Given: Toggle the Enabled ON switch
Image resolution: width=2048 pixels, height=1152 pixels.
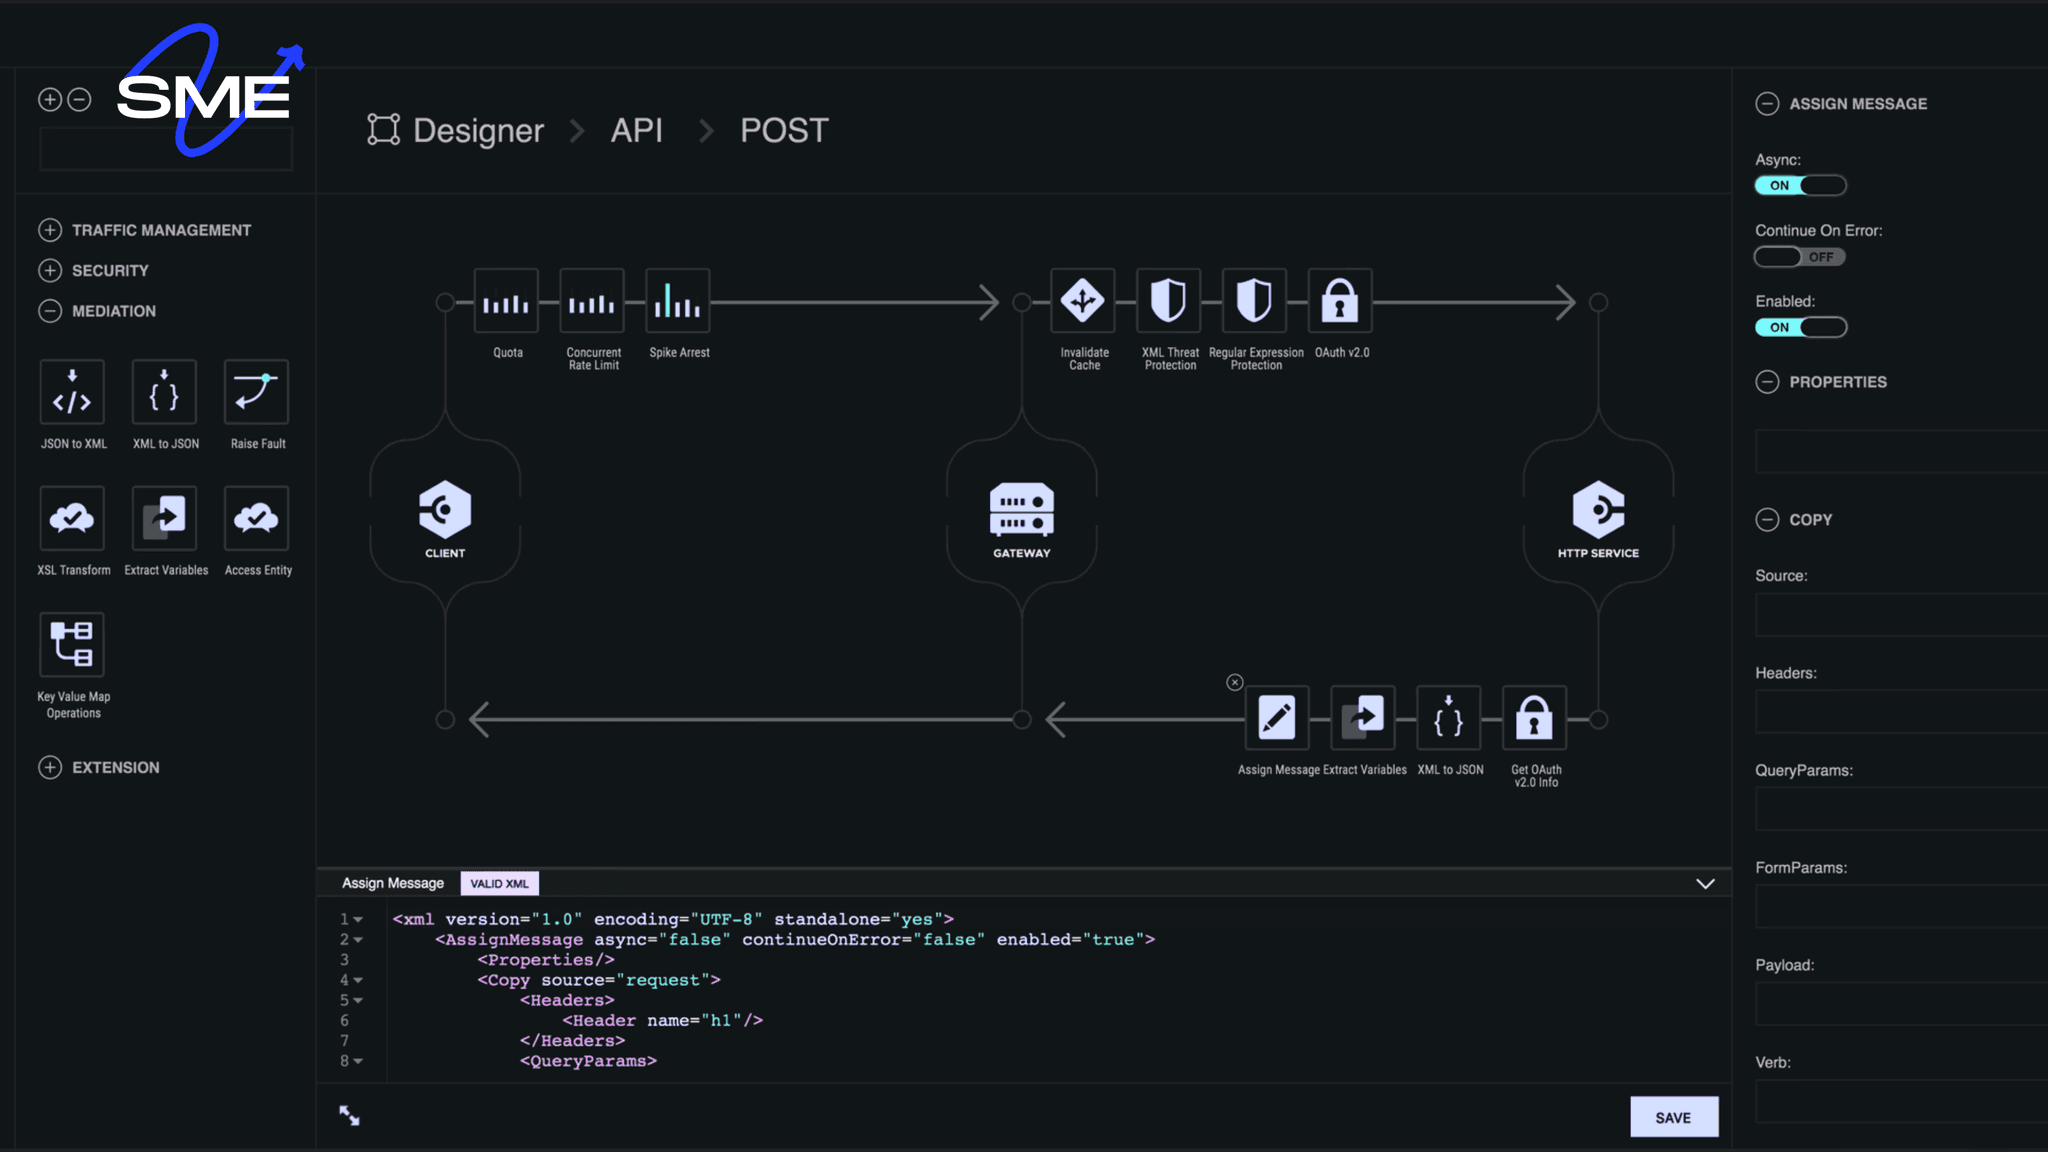Looking at the screenshot, I should click(x=1800, y=326).
